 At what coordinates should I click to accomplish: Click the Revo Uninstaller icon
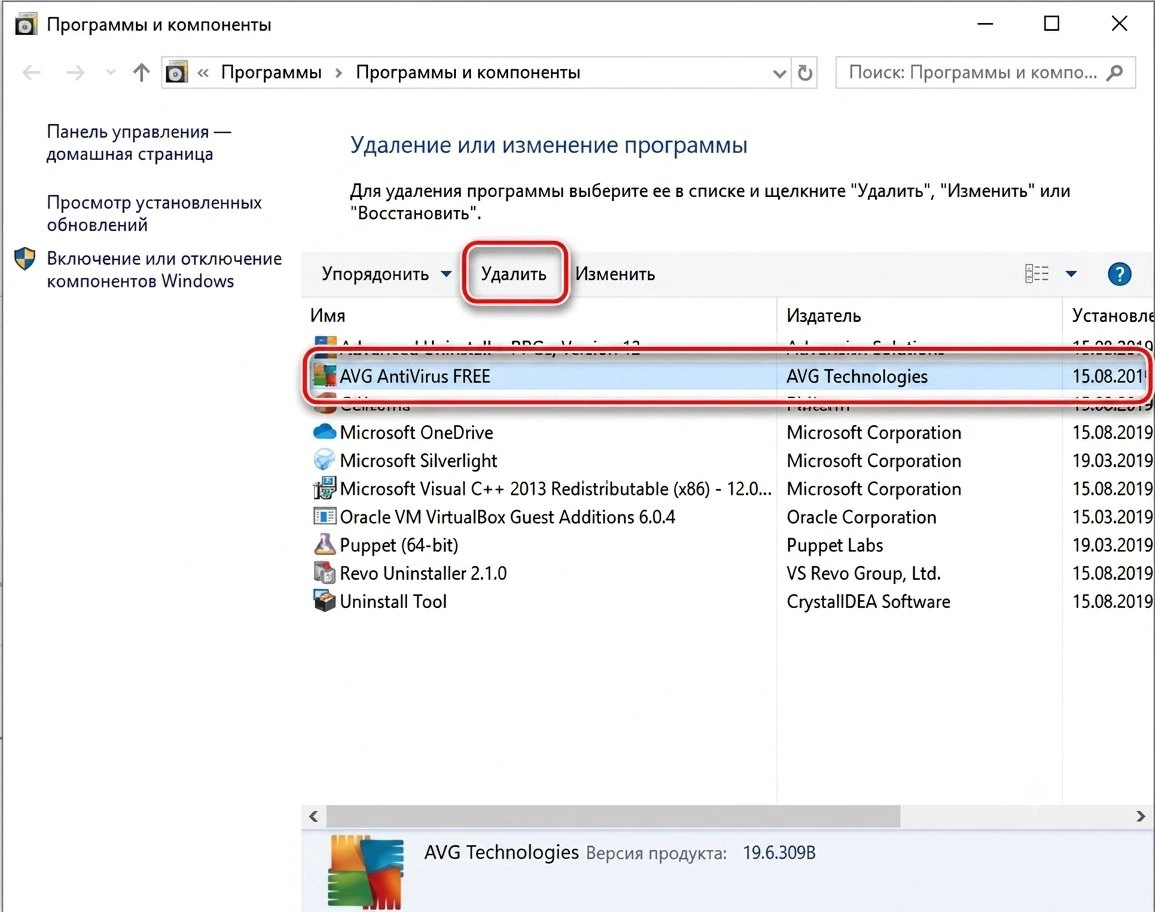(x=325, y=572)
